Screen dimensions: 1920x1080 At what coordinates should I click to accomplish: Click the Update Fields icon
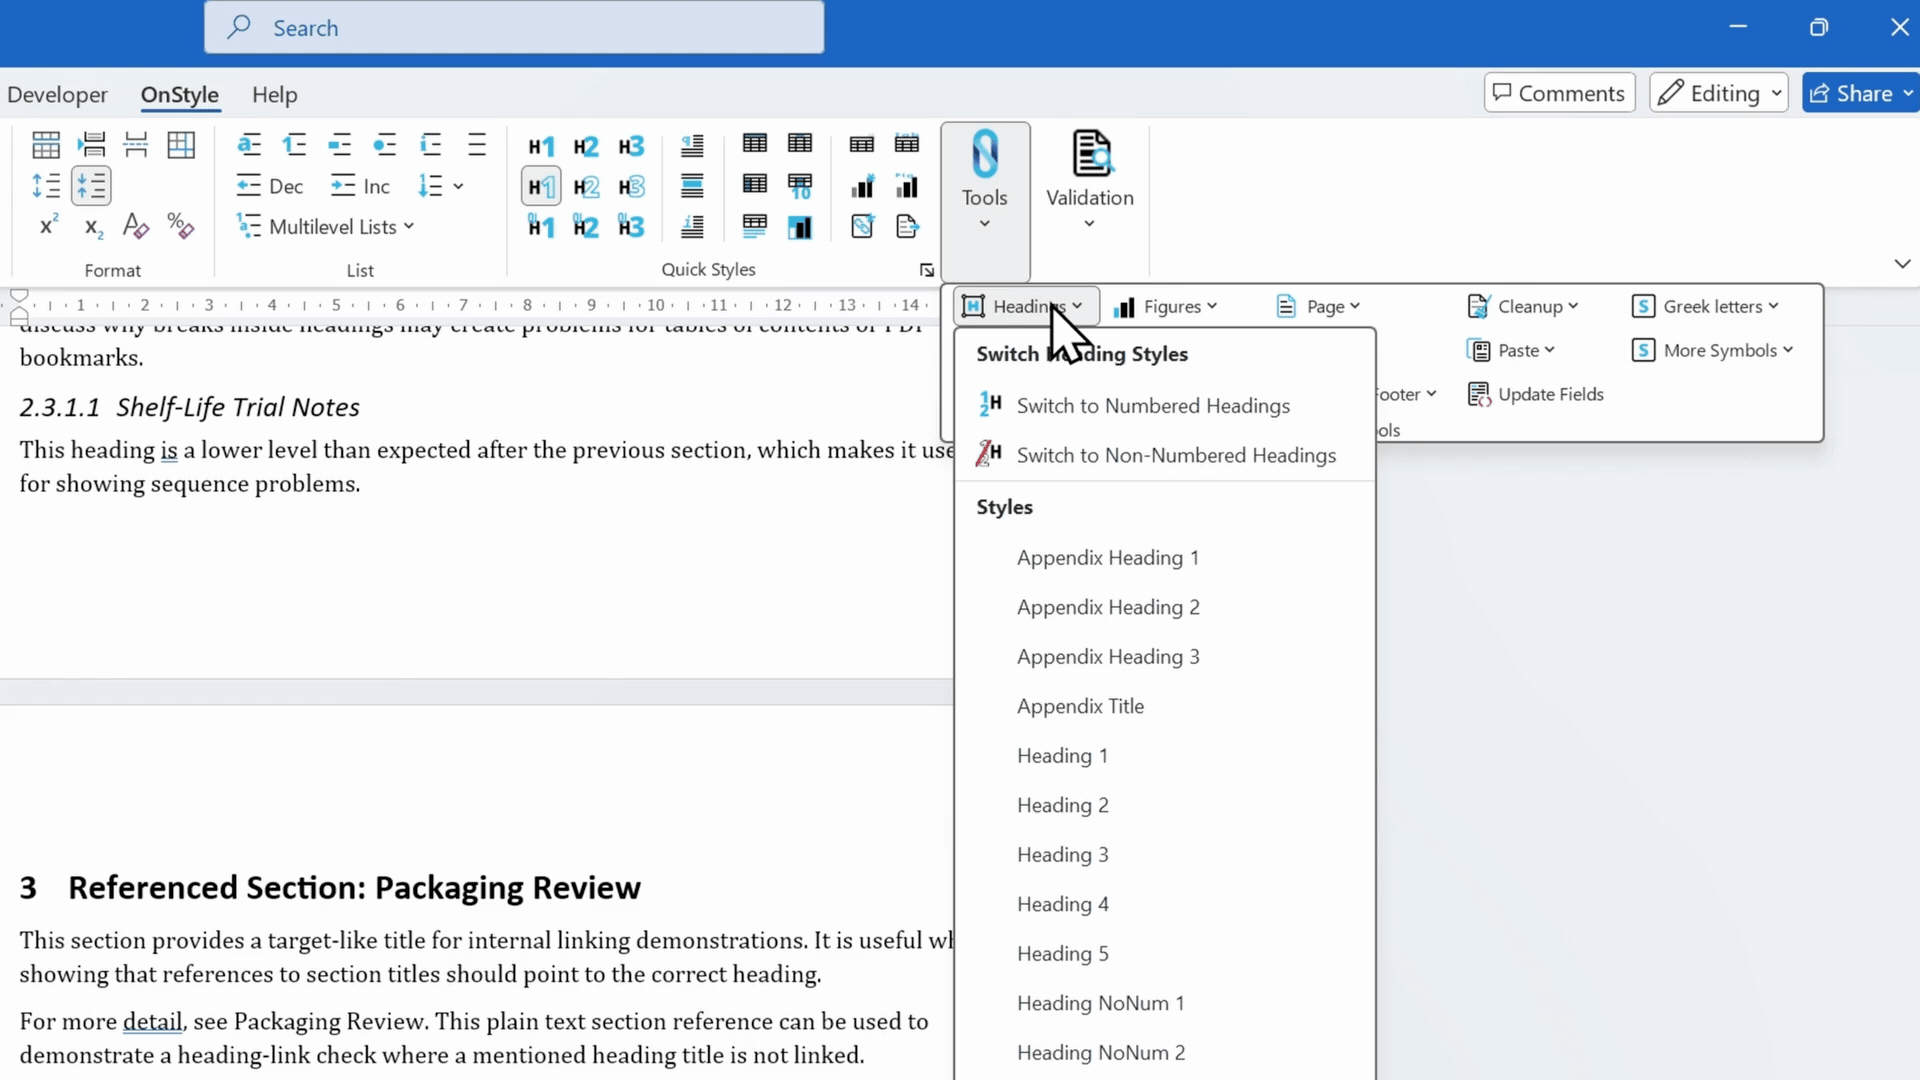point(1479,394)
